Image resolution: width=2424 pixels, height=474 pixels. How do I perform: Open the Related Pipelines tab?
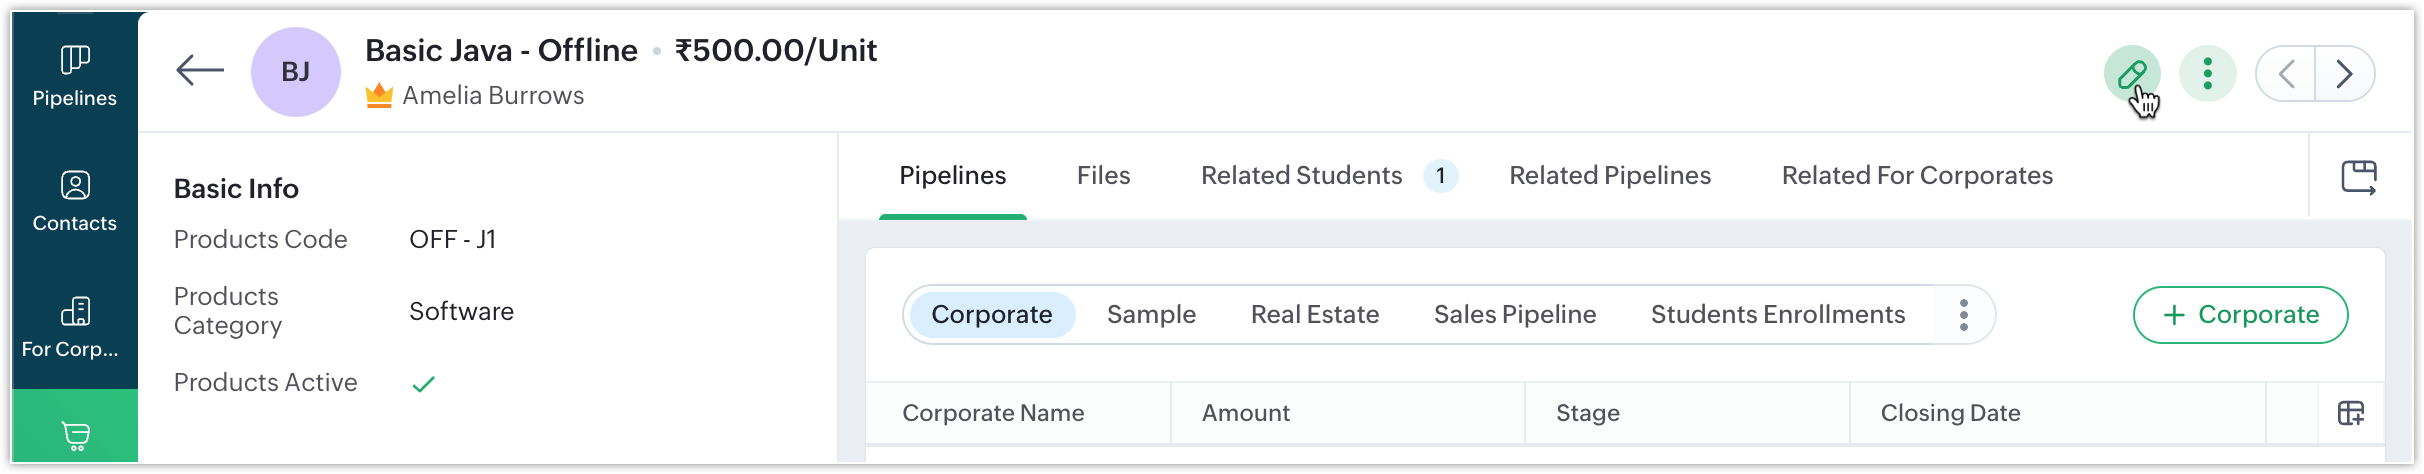point(1610,176)
